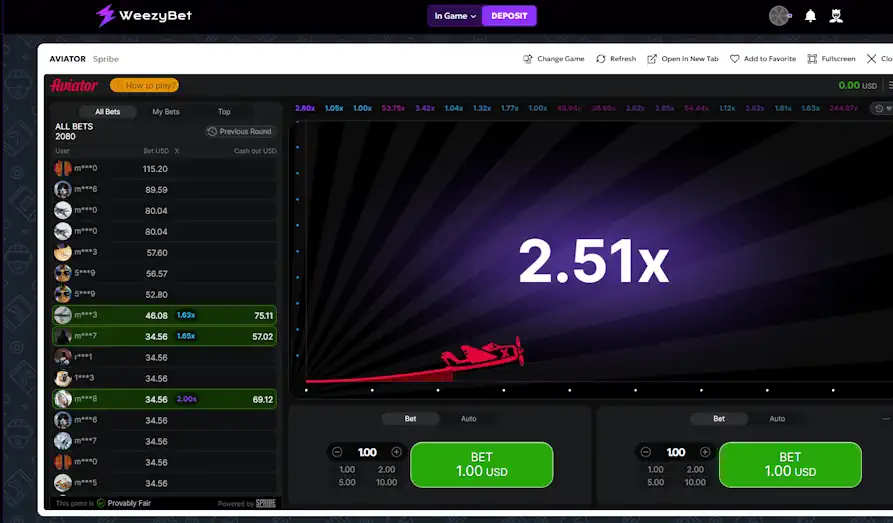Increase right bet amount with plus
Image resolution: width=893 pixels, height=523 pixels.
[704, 452]
